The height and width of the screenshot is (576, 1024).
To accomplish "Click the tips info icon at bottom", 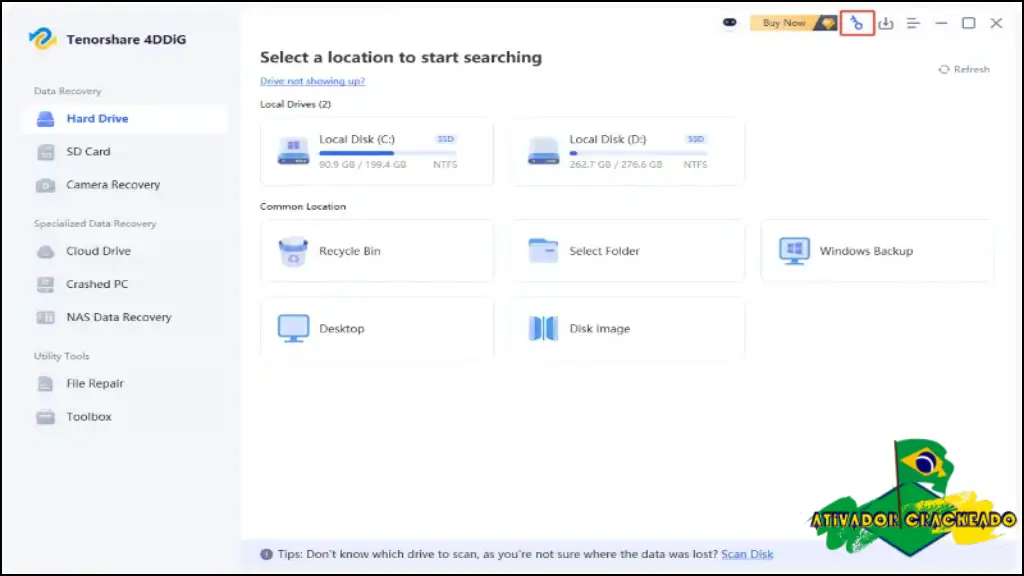I will [x=266, y=554].
